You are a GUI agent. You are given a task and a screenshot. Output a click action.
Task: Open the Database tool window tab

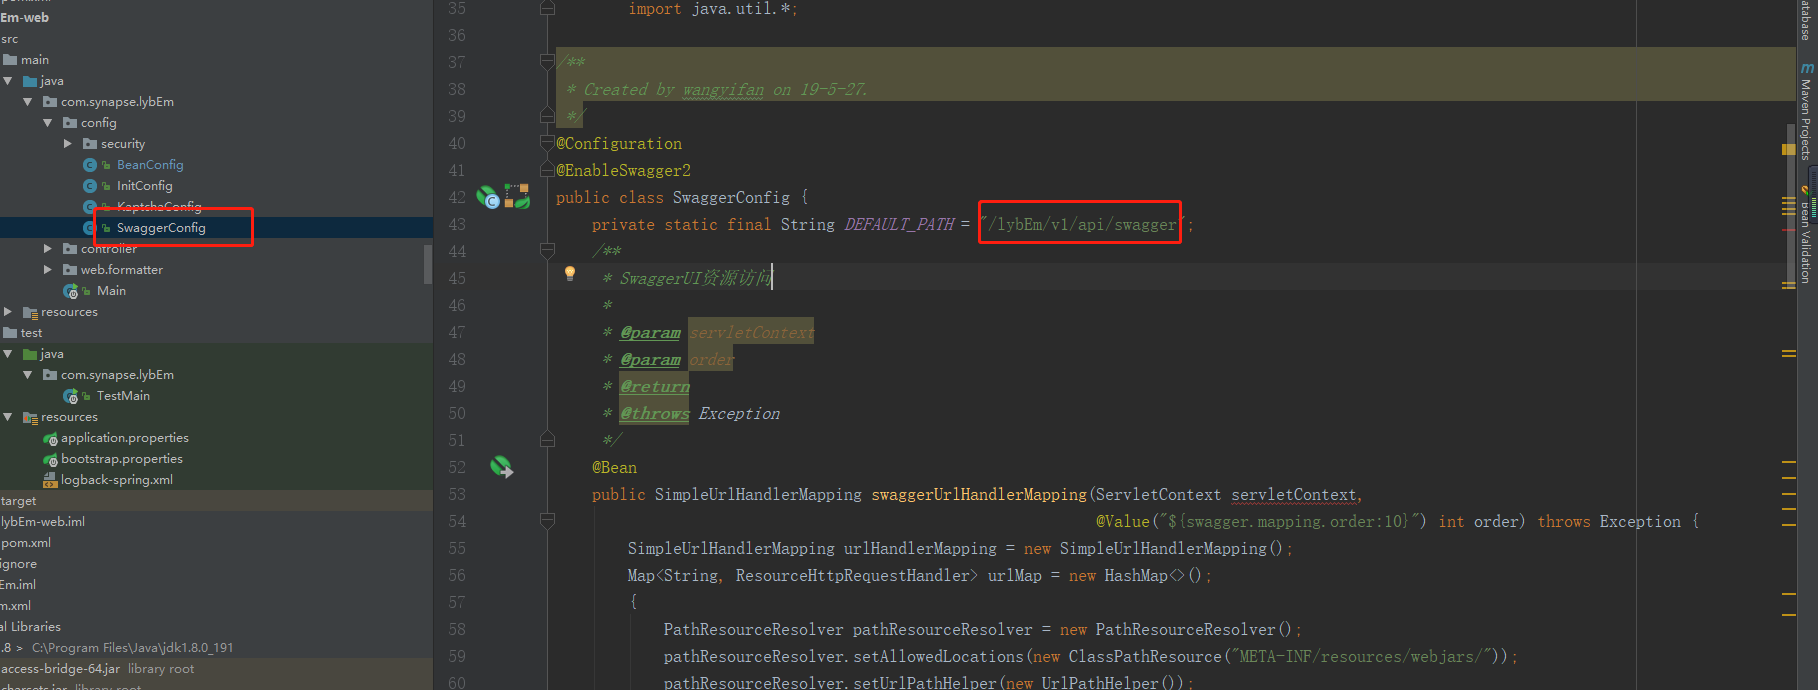[1806, 19]
